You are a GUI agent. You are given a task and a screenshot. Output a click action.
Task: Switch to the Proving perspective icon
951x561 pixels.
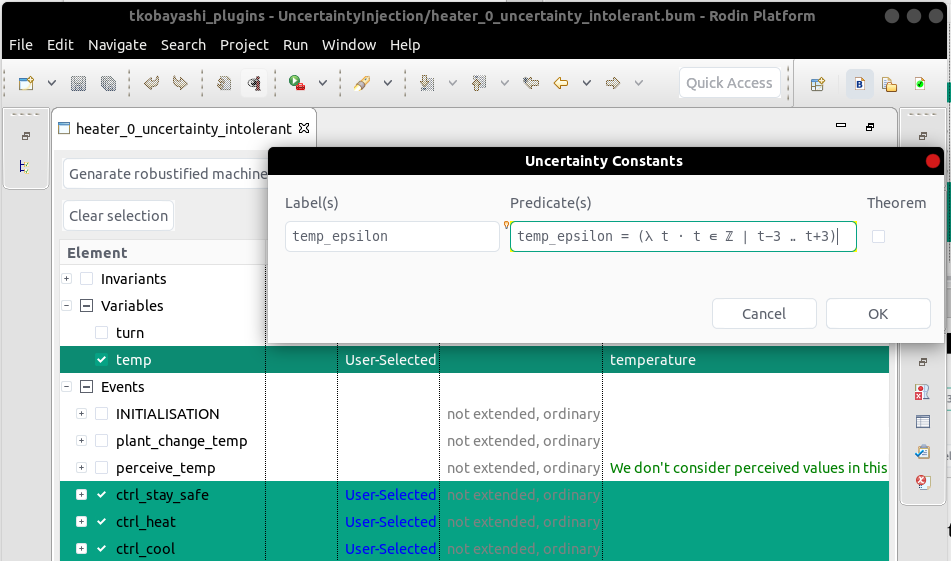click(x=920, y=84)
